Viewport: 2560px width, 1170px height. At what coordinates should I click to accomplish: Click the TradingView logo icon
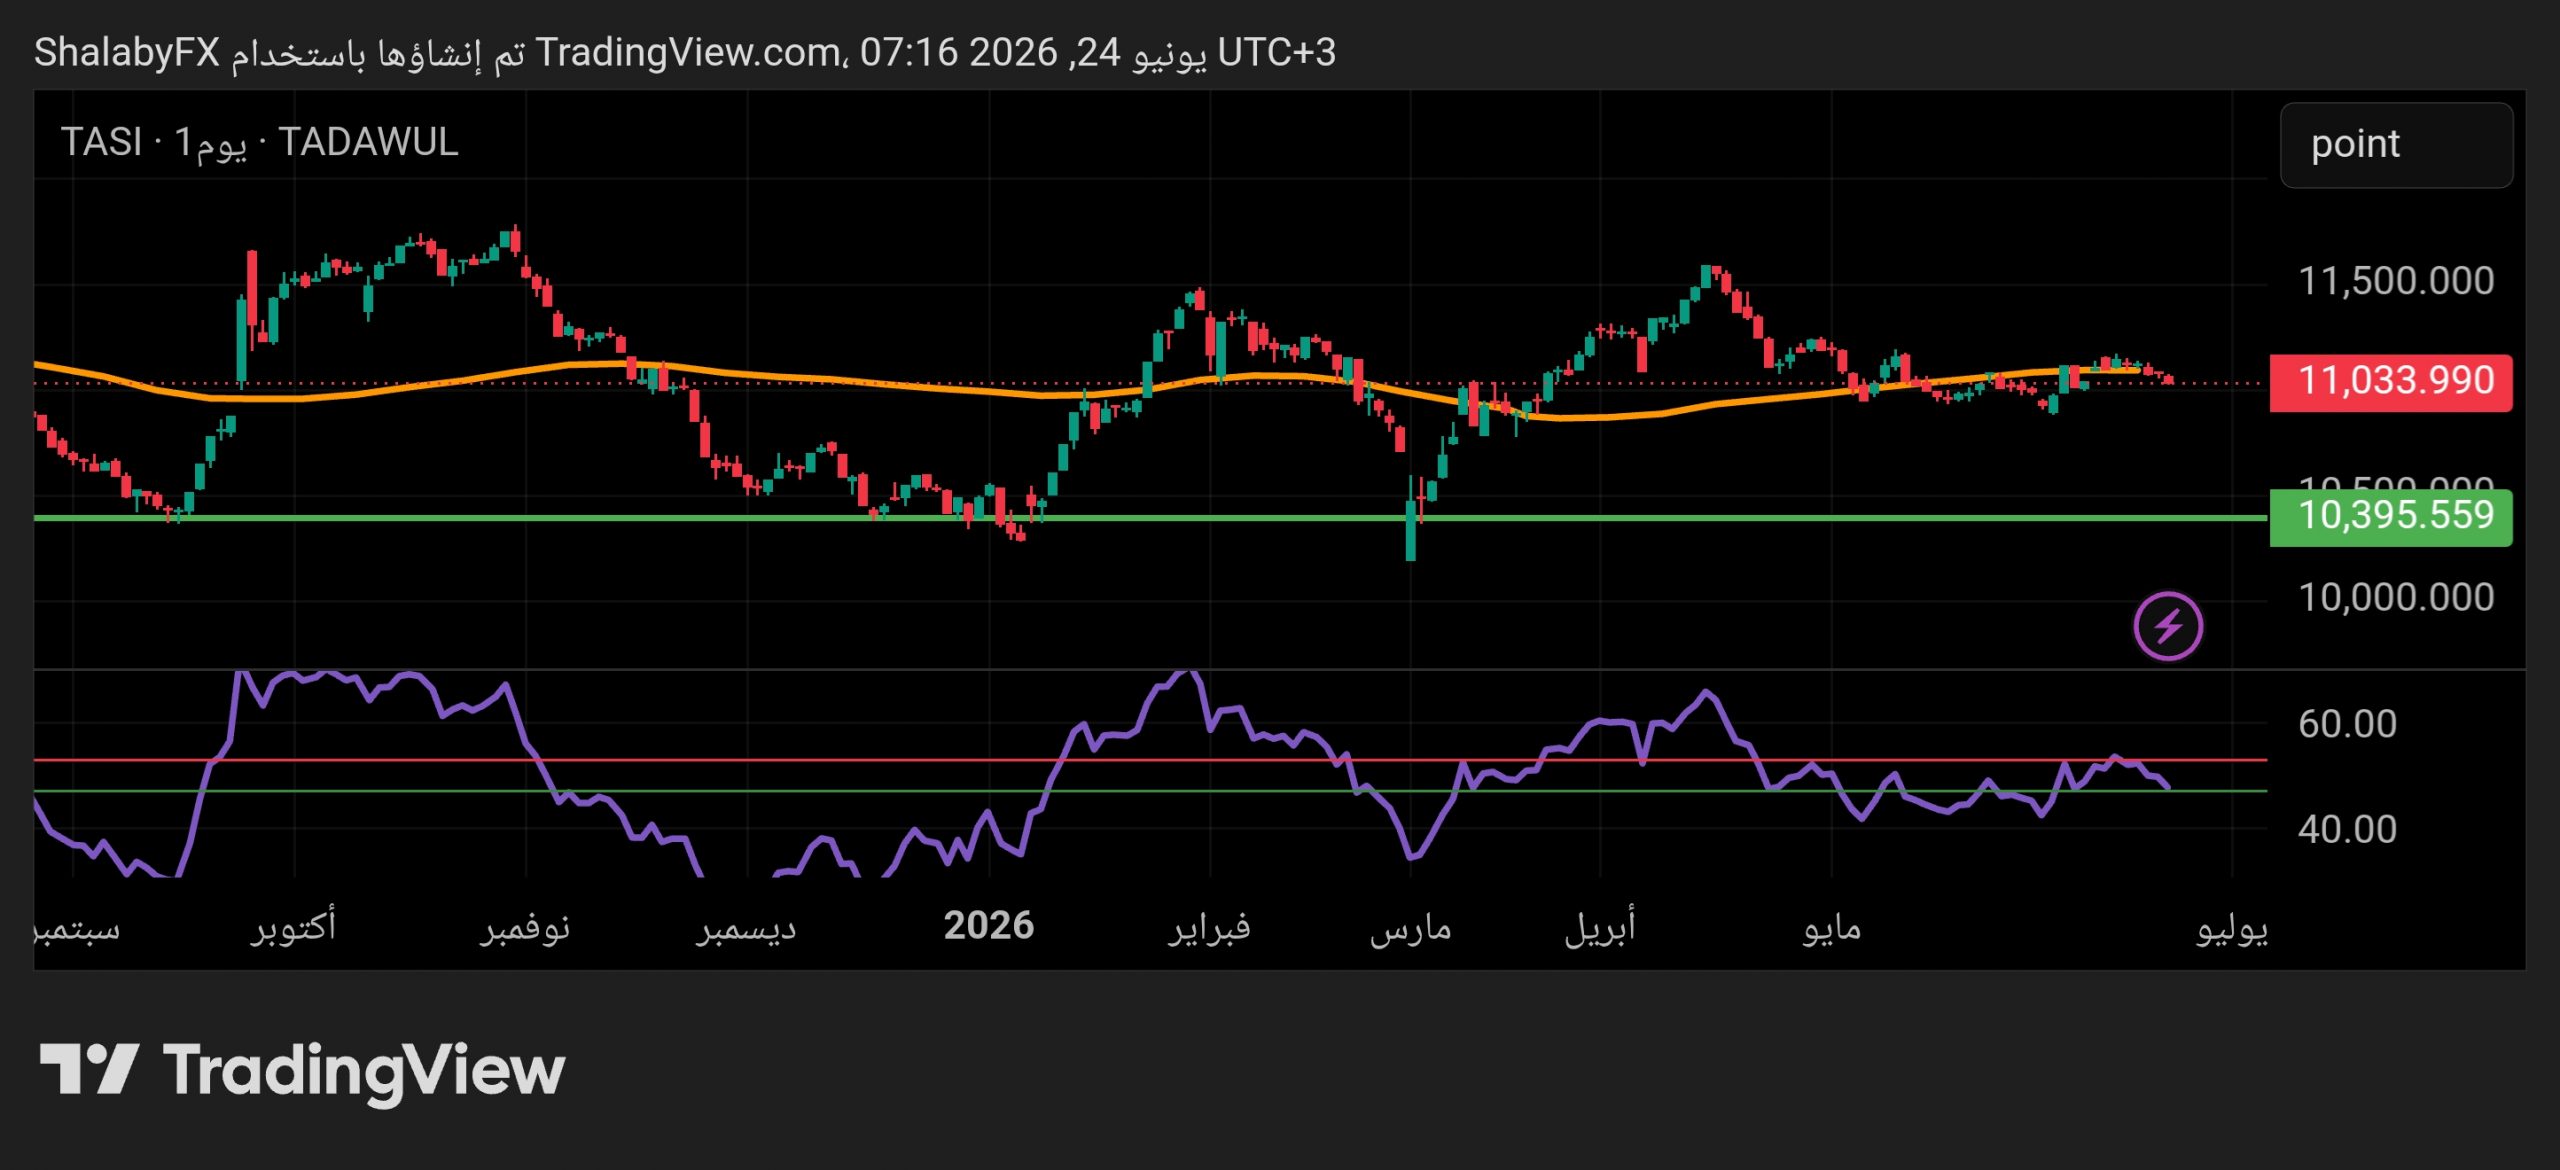(x=88, y=1069)
